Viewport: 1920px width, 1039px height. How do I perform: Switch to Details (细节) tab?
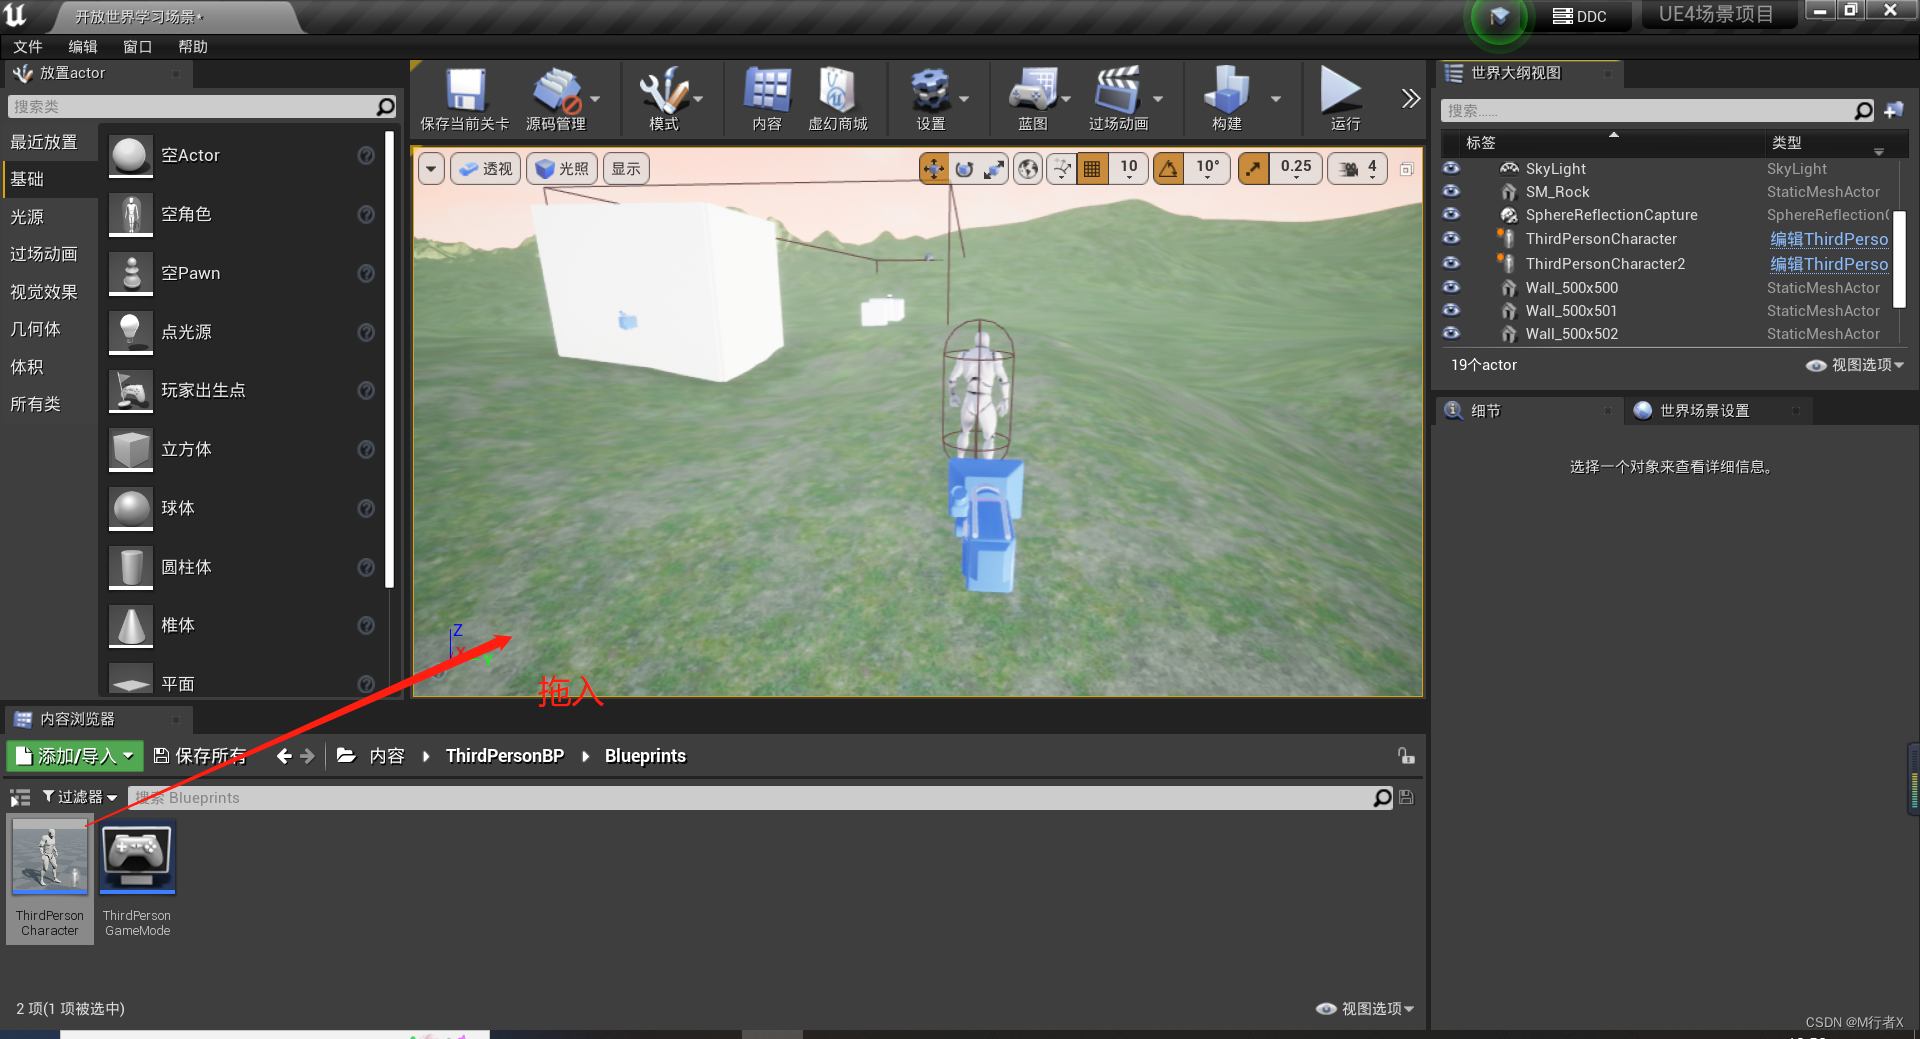pyautogui.click(x=1485, y=411)
